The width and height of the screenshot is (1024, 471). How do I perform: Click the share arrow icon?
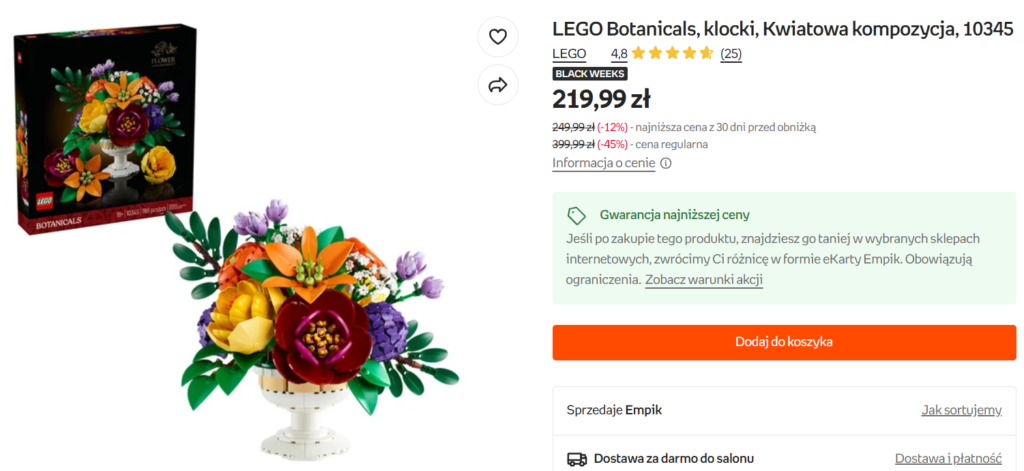coord(498,86)
